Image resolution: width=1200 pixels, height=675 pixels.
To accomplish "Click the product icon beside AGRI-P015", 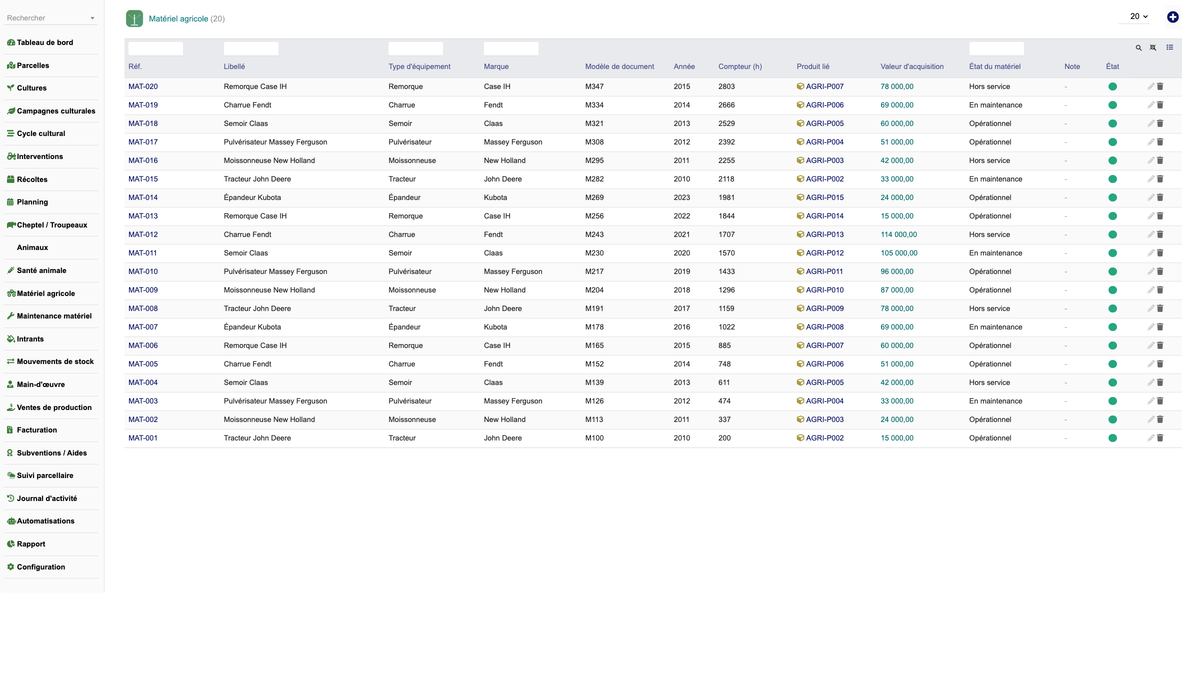I will (800, 198).
